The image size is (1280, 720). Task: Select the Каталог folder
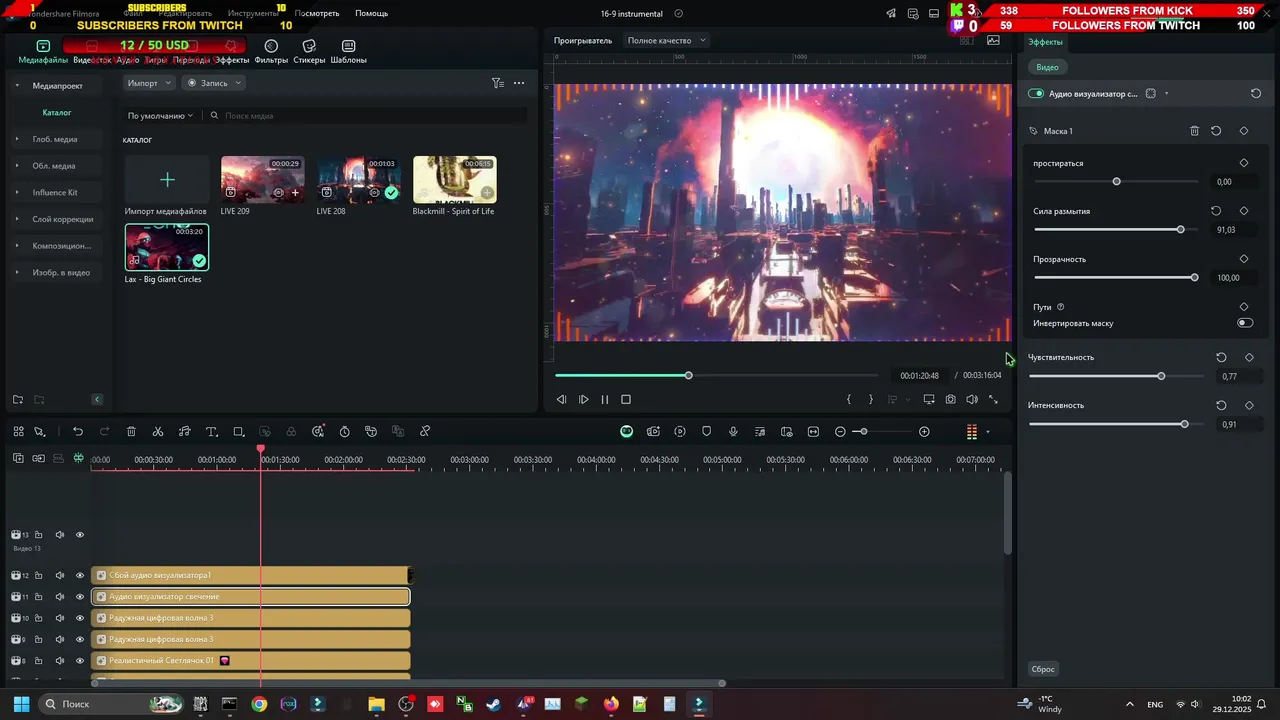(57, 113)
